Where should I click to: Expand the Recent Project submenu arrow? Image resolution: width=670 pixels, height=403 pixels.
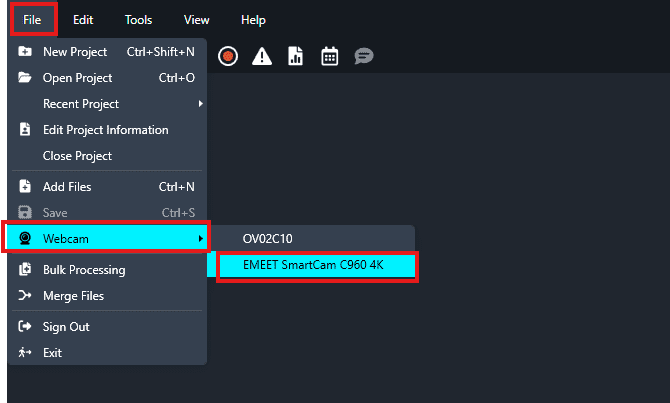point(200,104)
